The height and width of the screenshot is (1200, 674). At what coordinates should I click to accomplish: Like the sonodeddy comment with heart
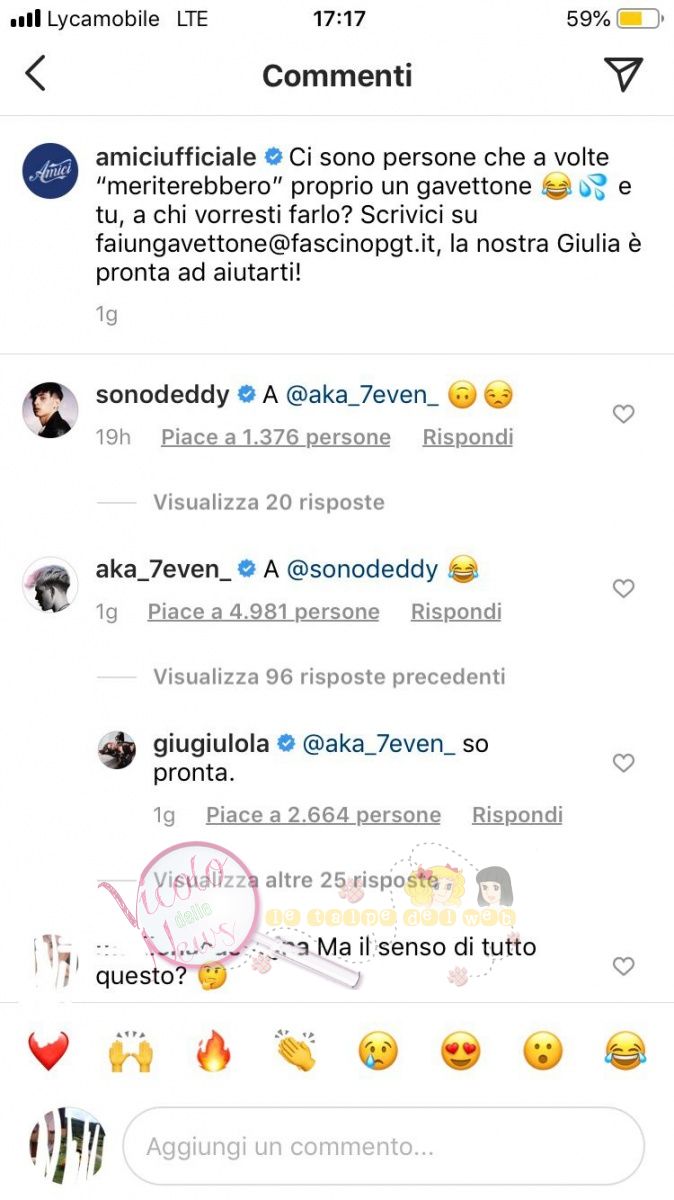click(623, 414)
